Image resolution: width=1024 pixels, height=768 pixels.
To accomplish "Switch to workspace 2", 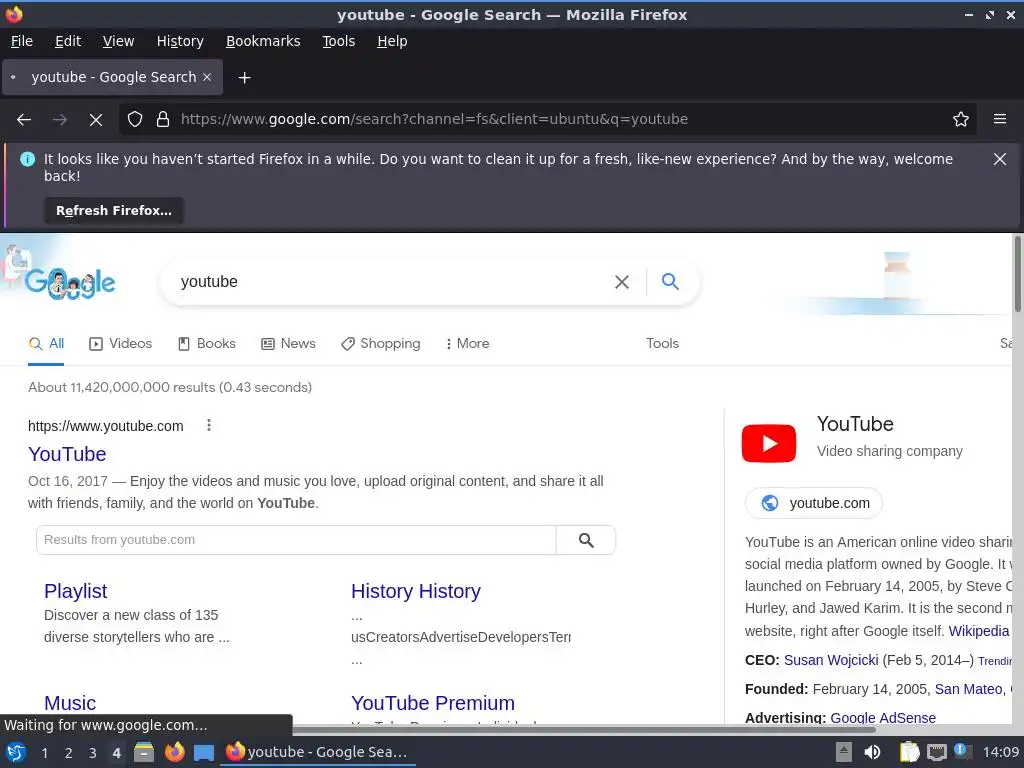I will (69, 753).
